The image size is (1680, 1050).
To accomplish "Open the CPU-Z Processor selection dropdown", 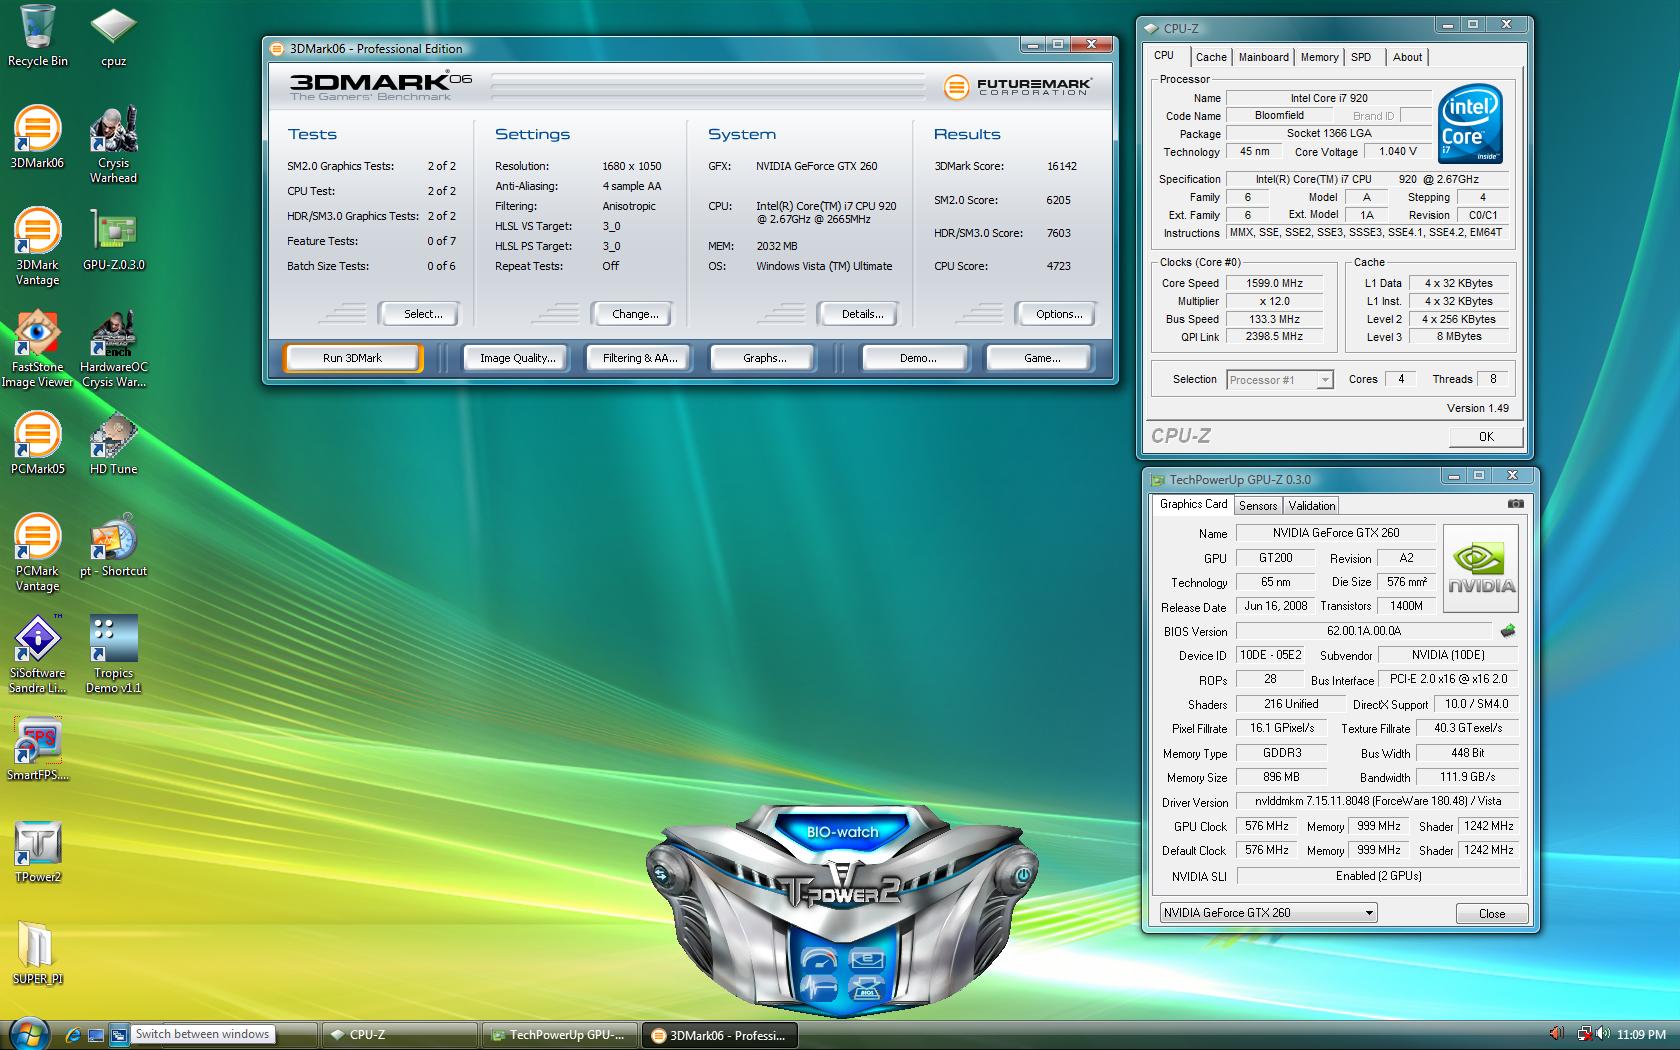I will coord(1280,380).
